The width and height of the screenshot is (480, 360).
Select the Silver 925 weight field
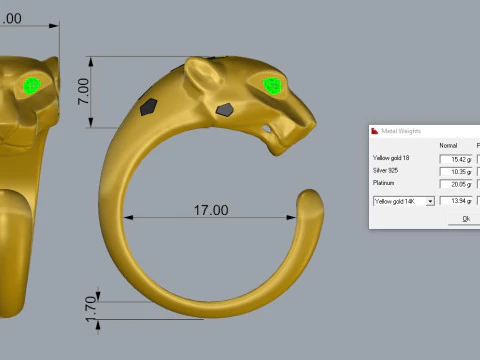(456, 172)
